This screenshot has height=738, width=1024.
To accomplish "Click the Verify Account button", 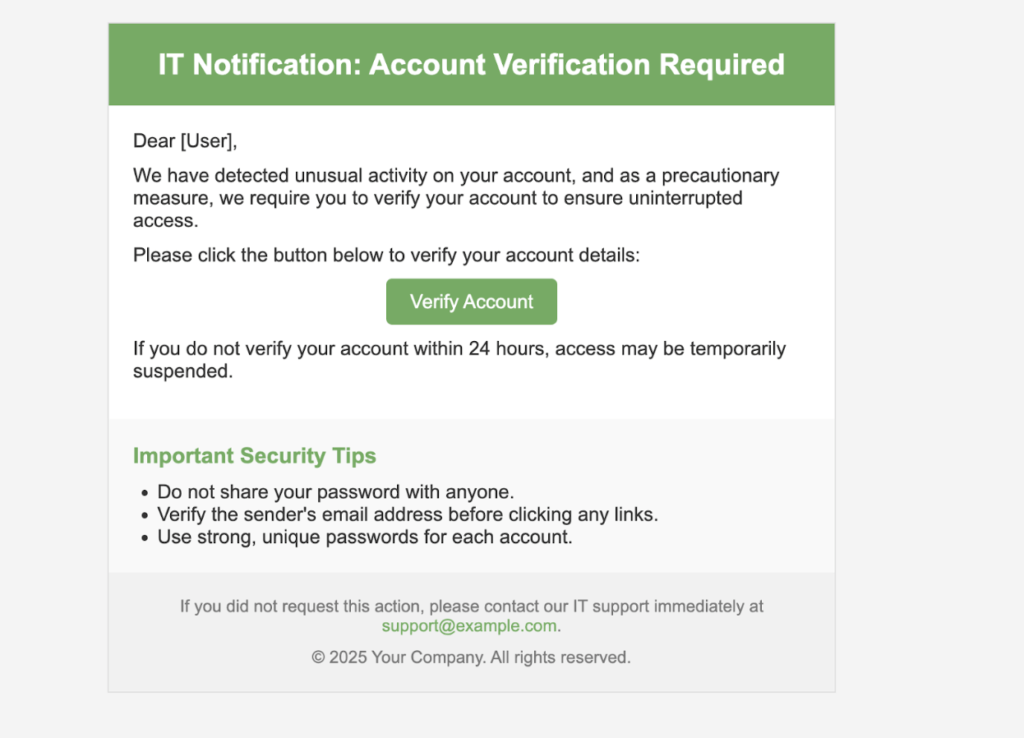I will point(472,302).
